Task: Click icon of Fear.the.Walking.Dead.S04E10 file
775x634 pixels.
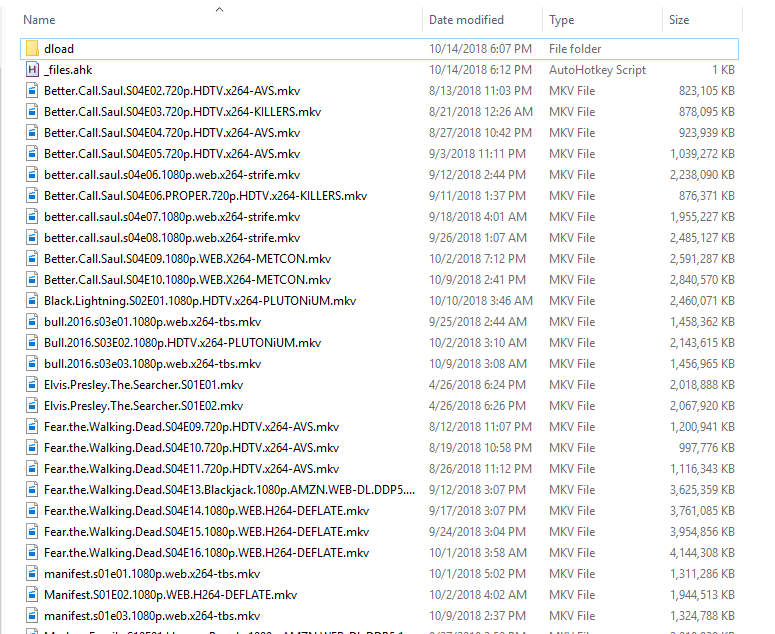Action: [32, 448]
